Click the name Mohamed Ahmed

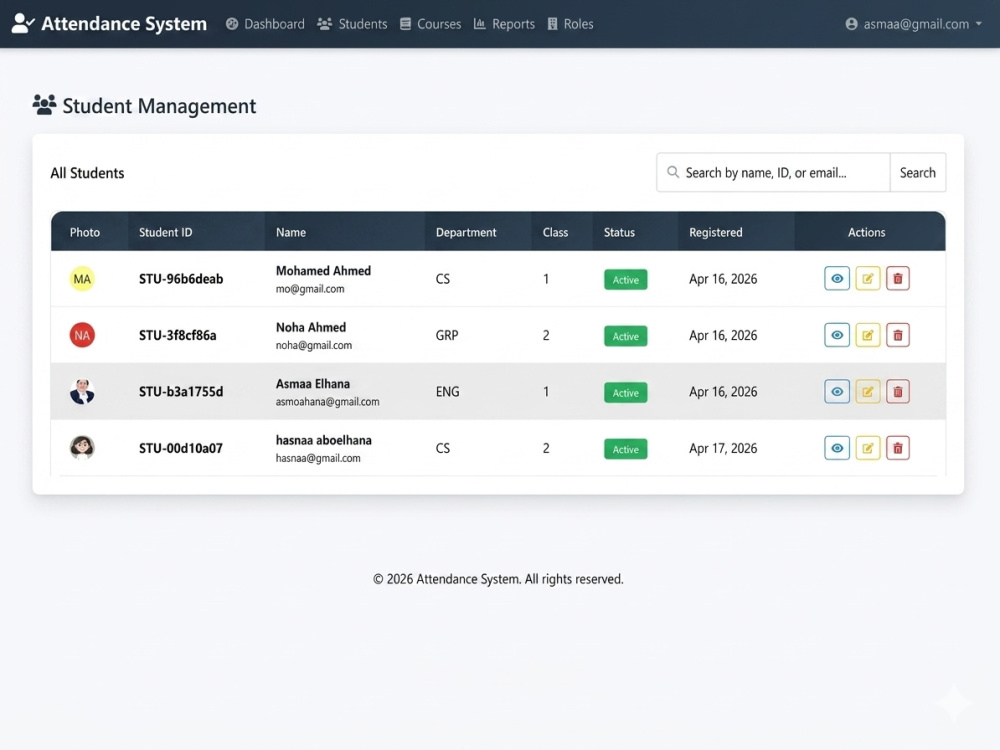[x=323, y=270]
